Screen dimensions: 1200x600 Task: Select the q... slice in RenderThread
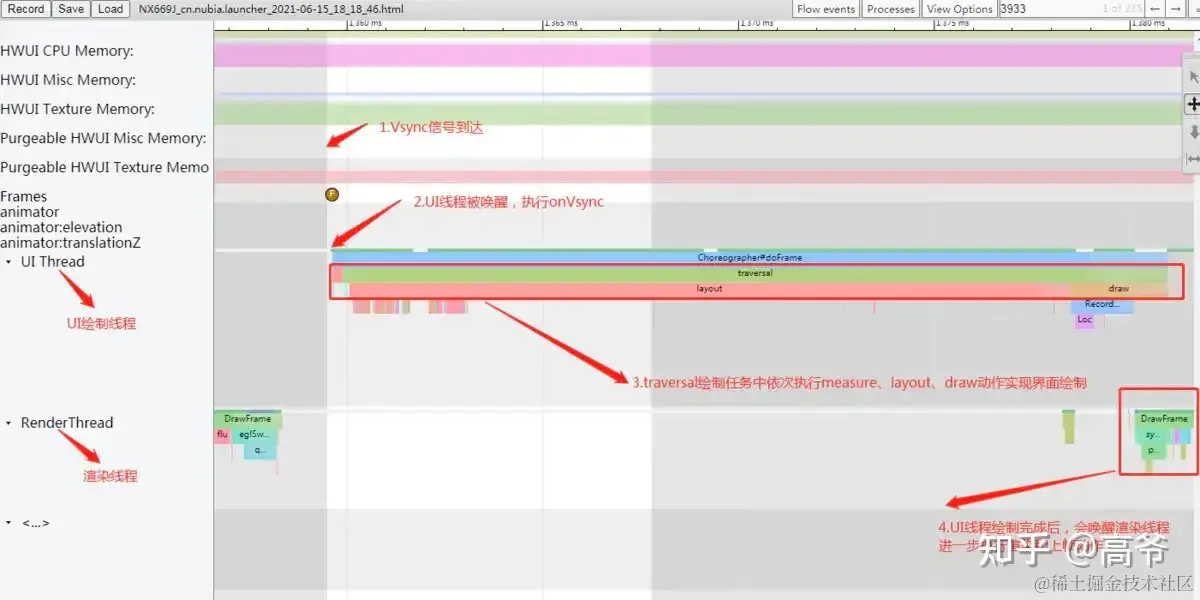tap(260, 450)
